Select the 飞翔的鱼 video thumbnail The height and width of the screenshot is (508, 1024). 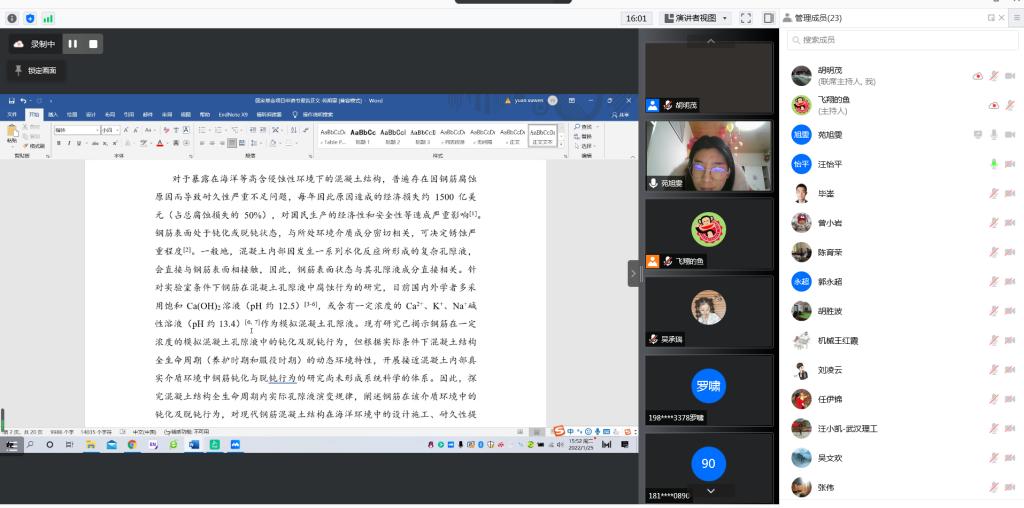(708, 234)
